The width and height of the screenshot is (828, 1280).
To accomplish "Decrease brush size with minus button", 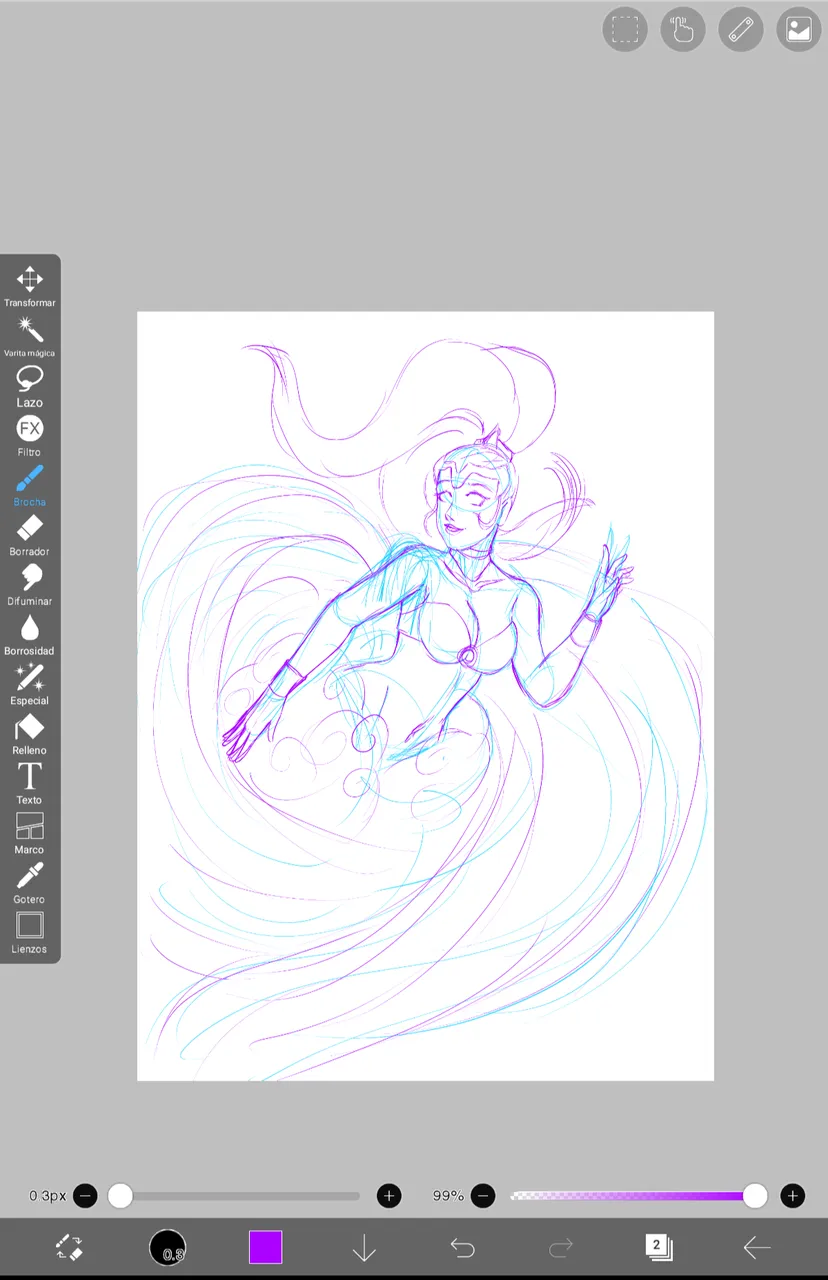I will click(85, 1195).
